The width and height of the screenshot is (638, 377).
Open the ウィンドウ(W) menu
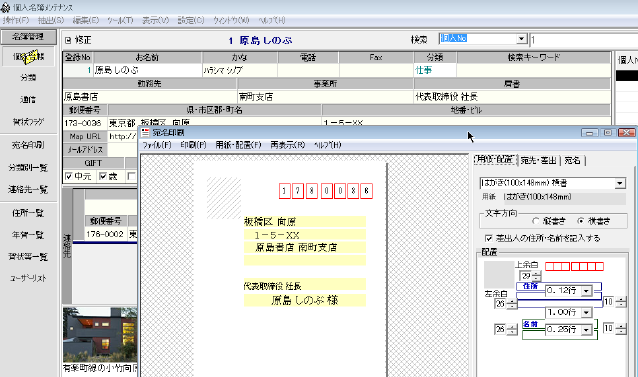pyautogui.click(x=231, y=20)
